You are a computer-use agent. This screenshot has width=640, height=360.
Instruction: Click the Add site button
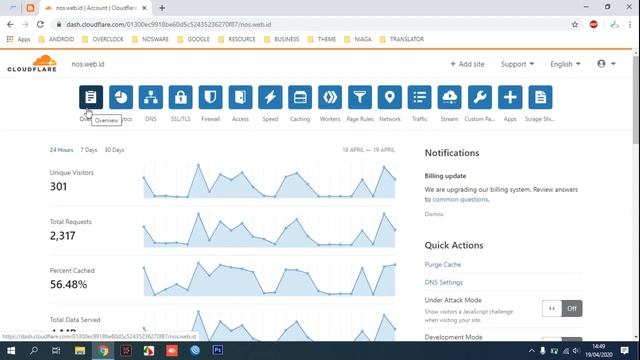click(467, 64)
